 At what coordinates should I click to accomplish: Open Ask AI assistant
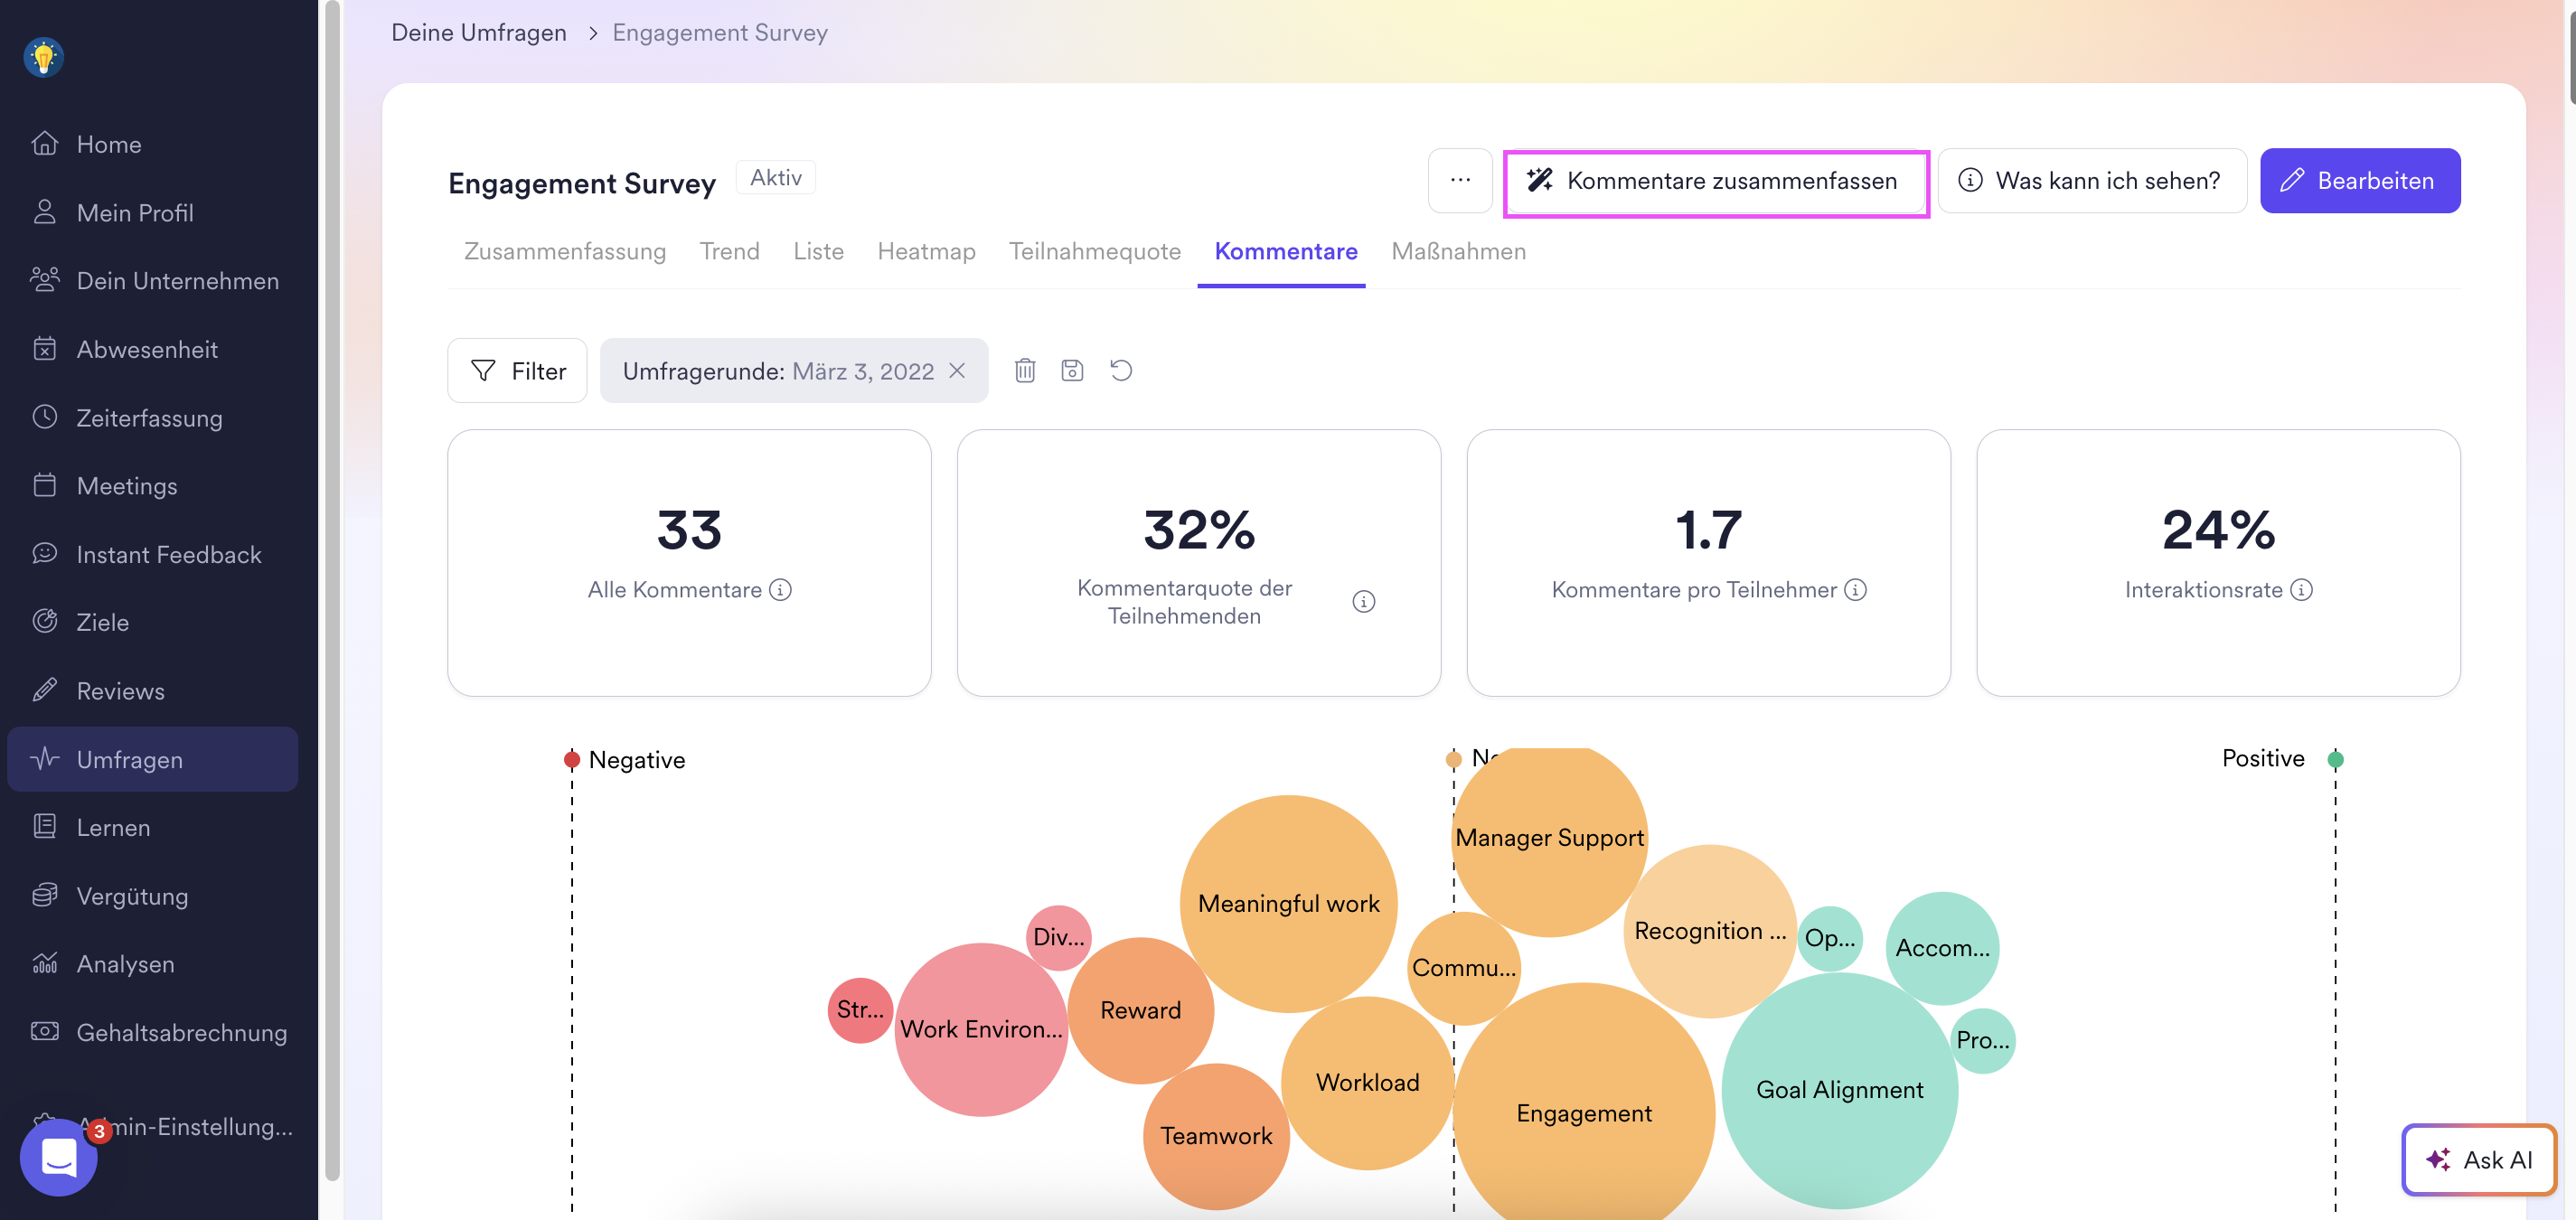click(2478, 1160)
